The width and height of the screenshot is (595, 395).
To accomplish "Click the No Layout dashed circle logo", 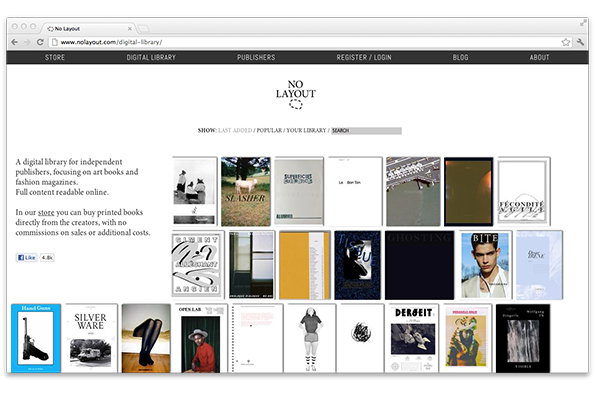I will pos(296,104).
